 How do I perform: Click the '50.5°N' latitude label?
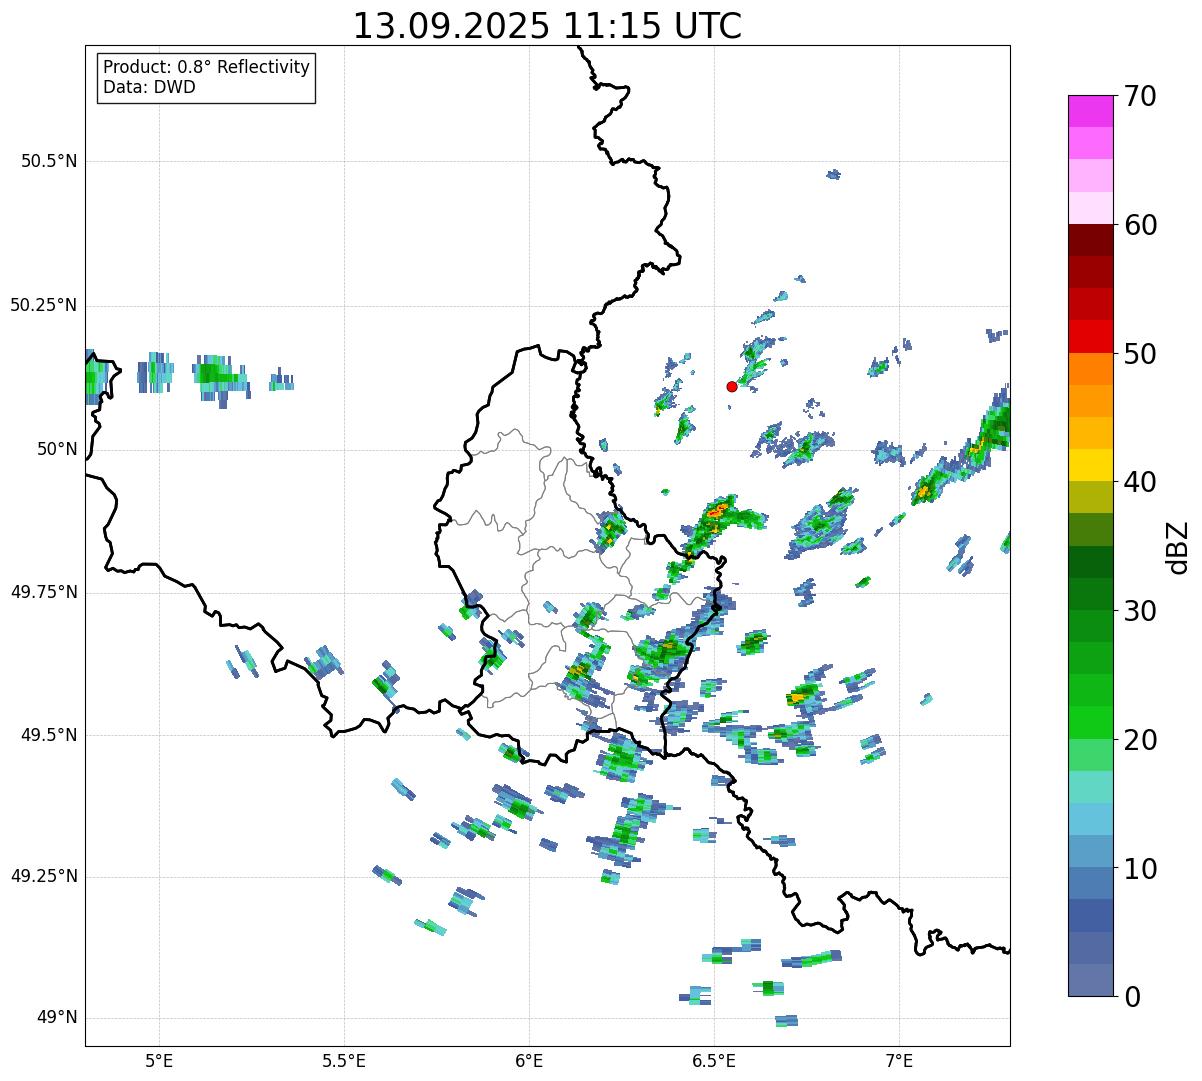(49, 161)
